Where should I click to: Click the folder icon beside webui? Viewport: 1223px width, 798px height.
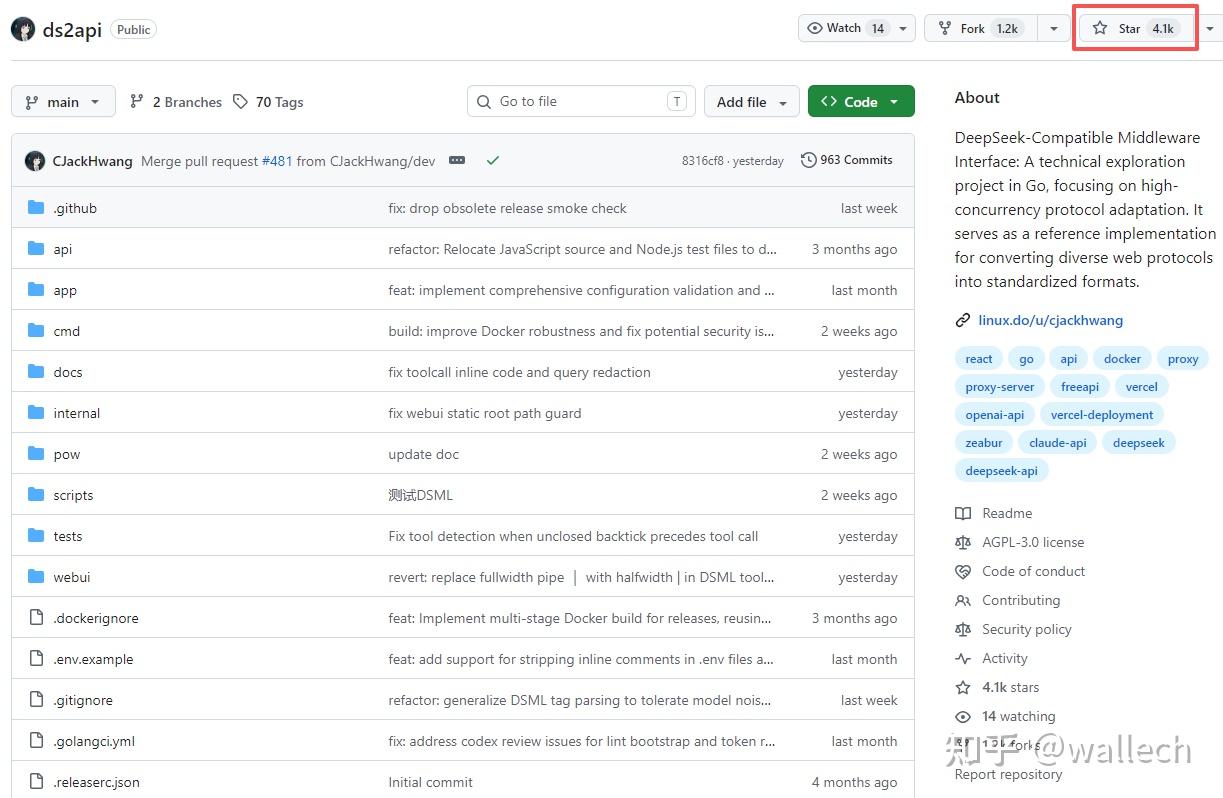click(x=36, y=577)
